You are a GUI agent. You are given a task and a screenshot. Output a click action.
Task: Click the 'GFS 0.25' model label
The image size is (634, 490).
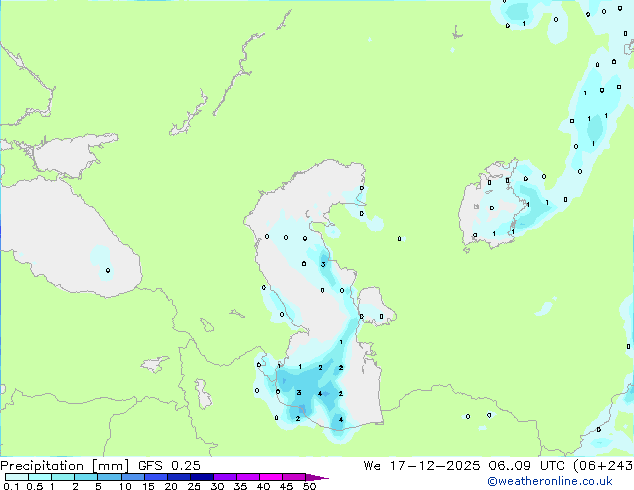tap(169, 465)
